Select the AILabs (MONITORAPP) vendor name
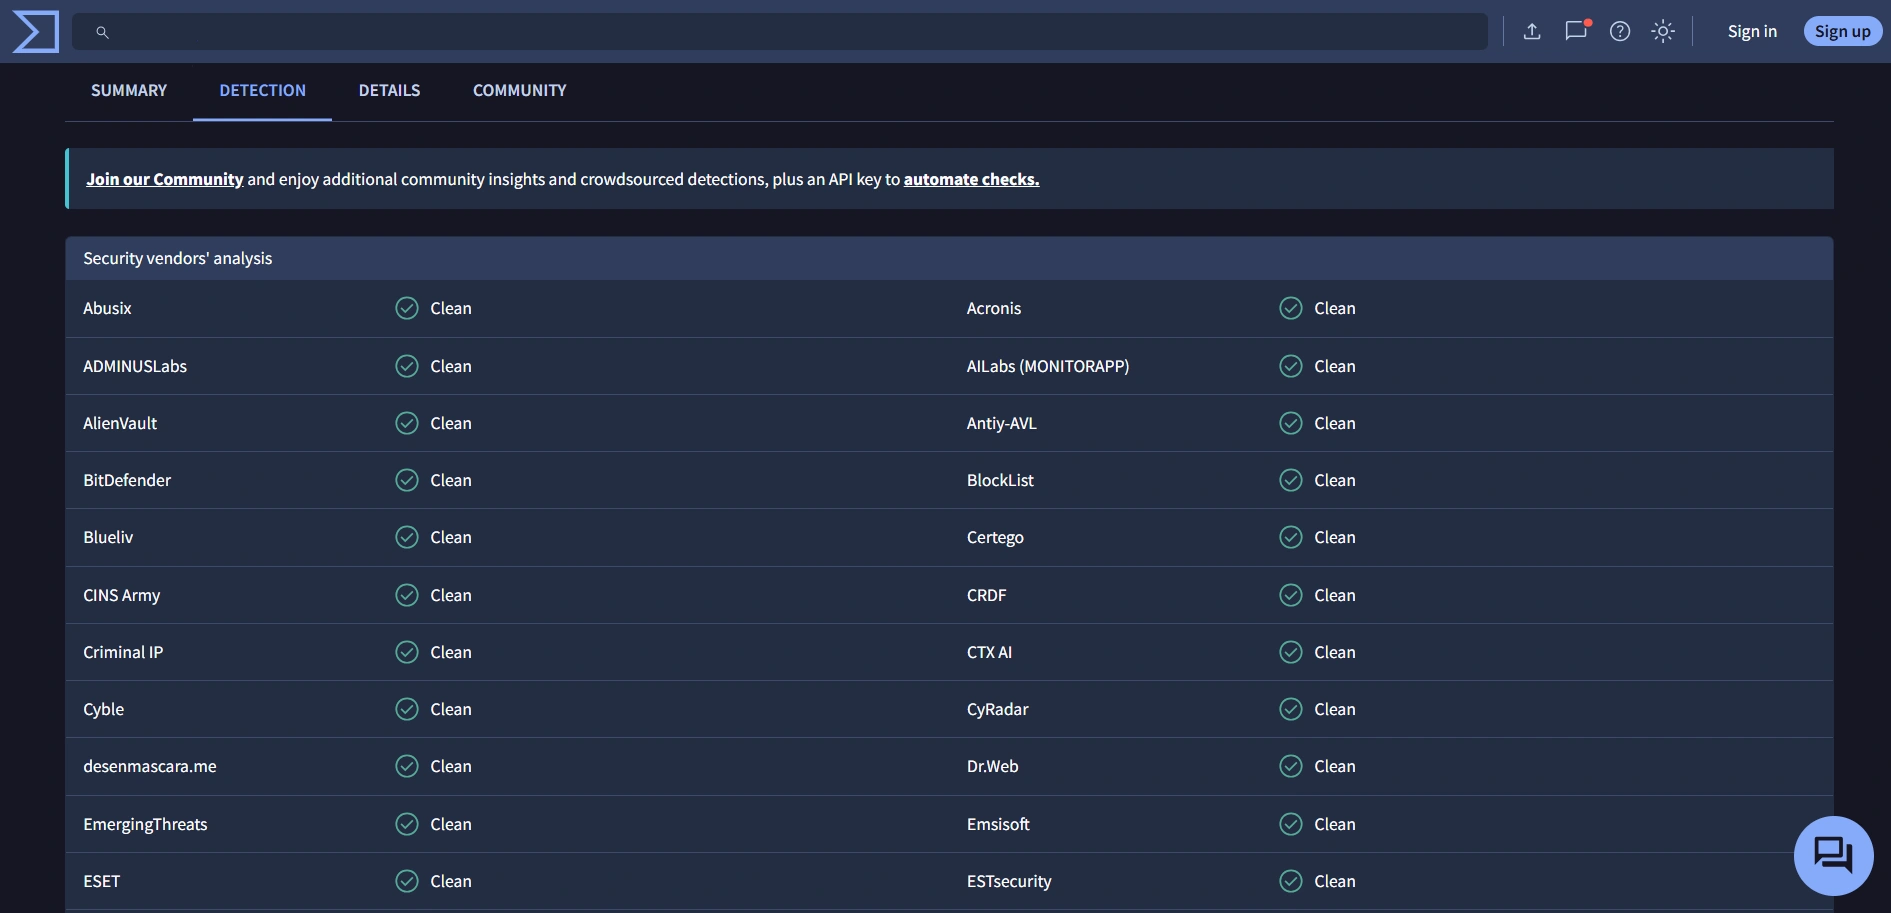1891x913 pixels. click(1048, 366)
